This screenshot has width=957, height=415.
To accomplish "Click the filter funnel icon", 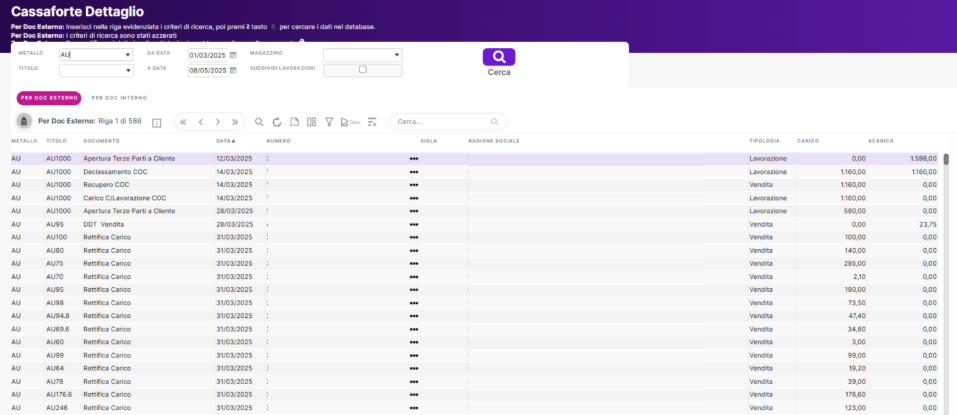I will (x=329, y=122).
